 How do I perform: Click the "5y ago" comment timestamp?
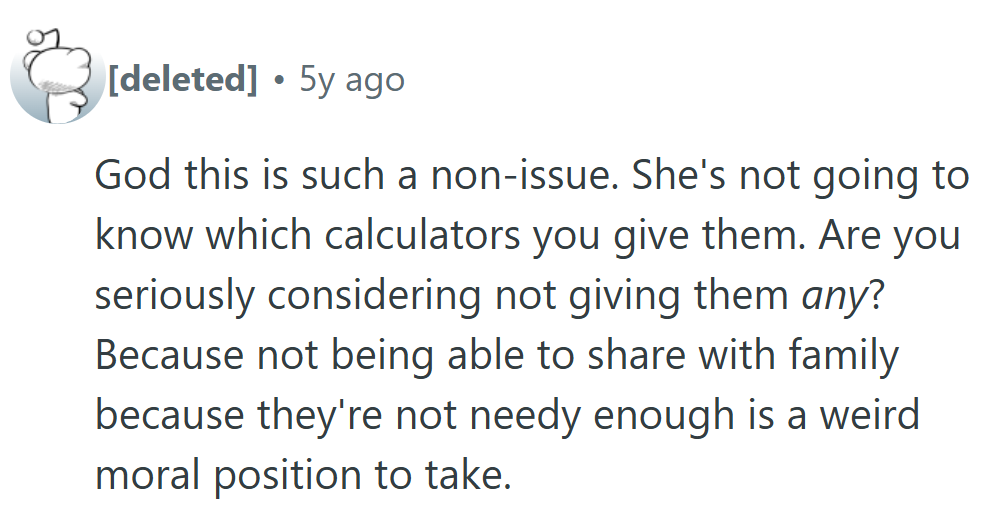(352, 78)
